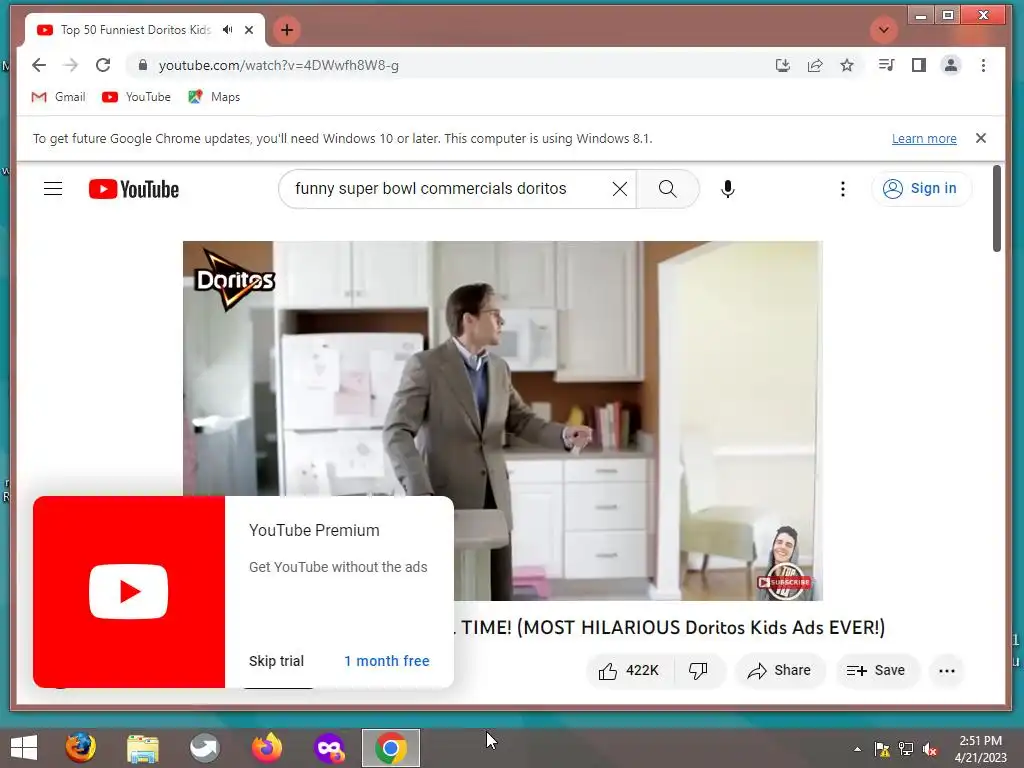
Task: Click the red YouTube Premium logo panel
Action: pyautogui.click(x=129, y=592)
